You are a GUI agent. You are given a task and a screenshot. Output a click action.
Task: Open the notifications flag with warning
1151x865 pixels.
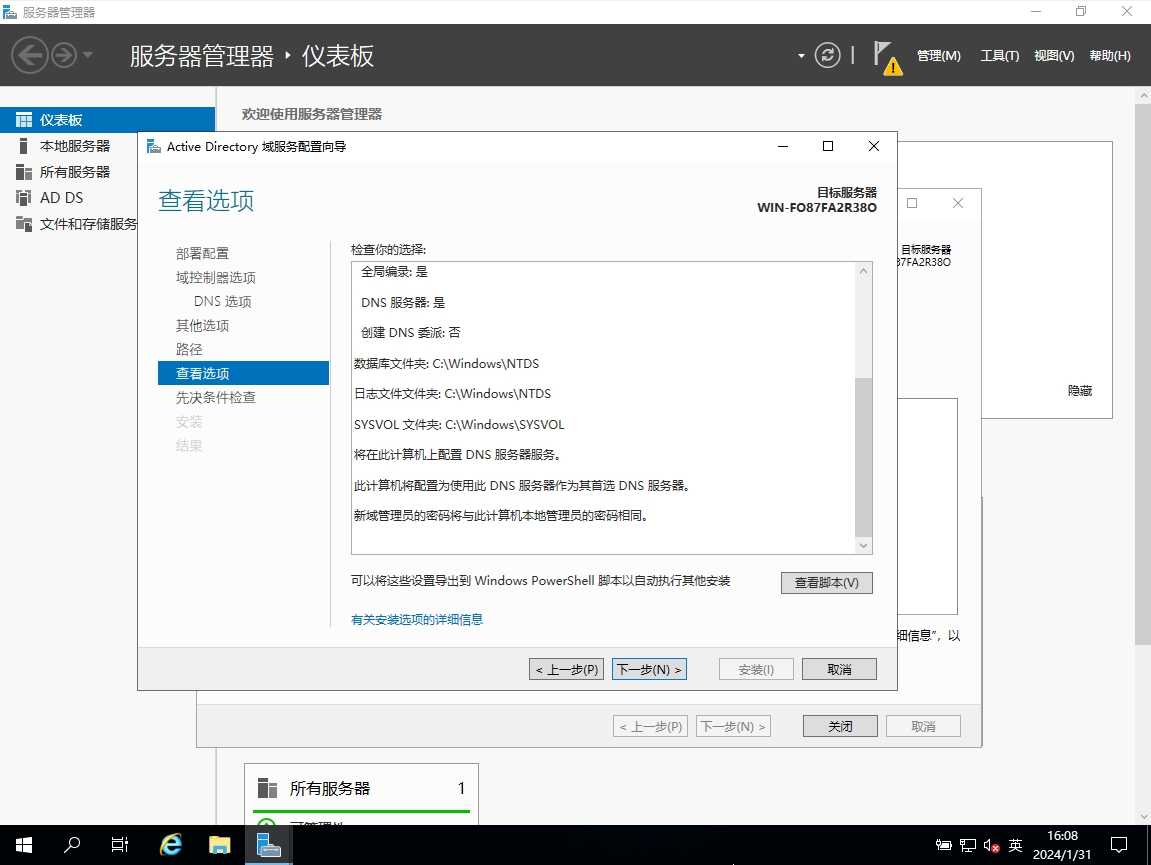(x=885, y=56)
